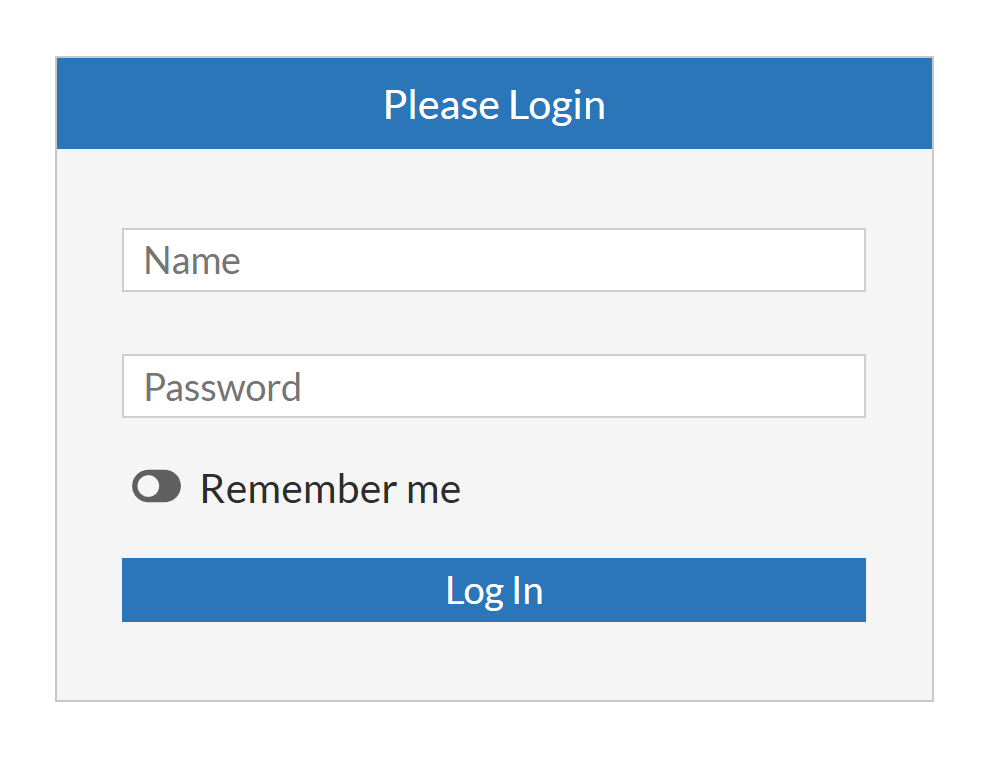Viewport: 988px width, 759px height.
Task: Switch on Remember me slider toggle
Action: click(x=157, y=487)
